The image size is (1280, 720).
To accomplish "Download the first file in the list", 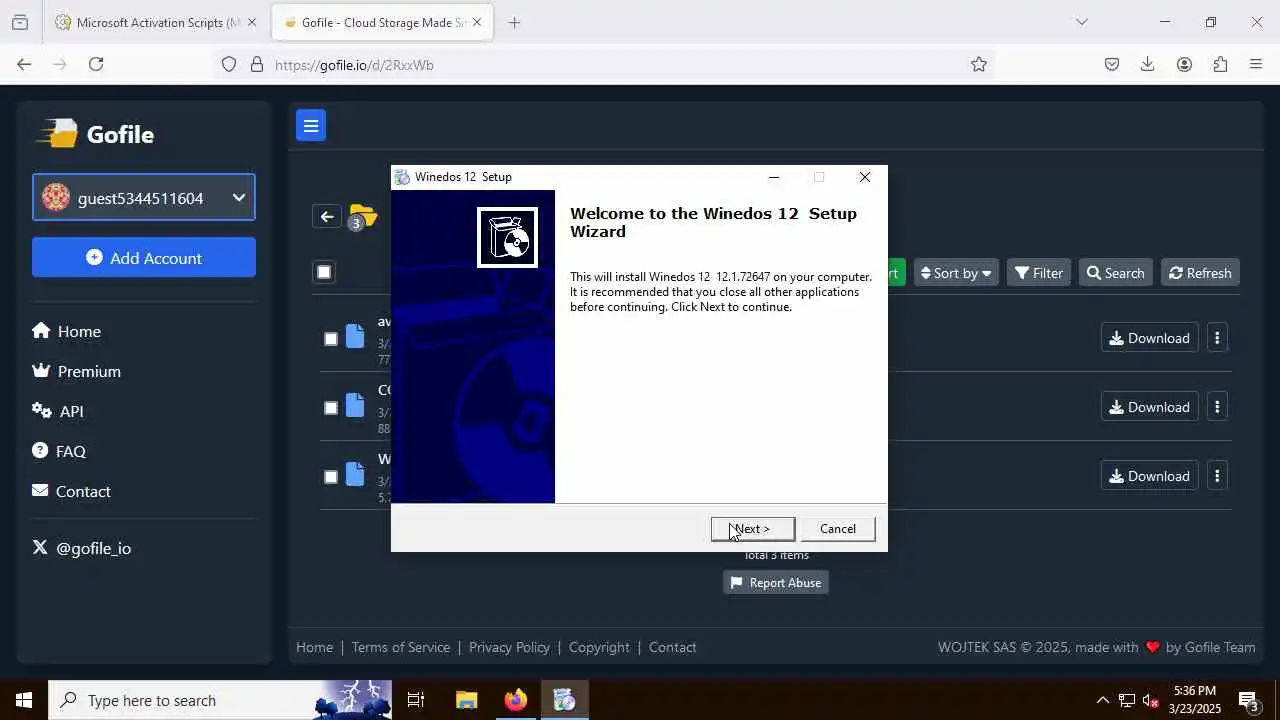I will [1150, 338].
